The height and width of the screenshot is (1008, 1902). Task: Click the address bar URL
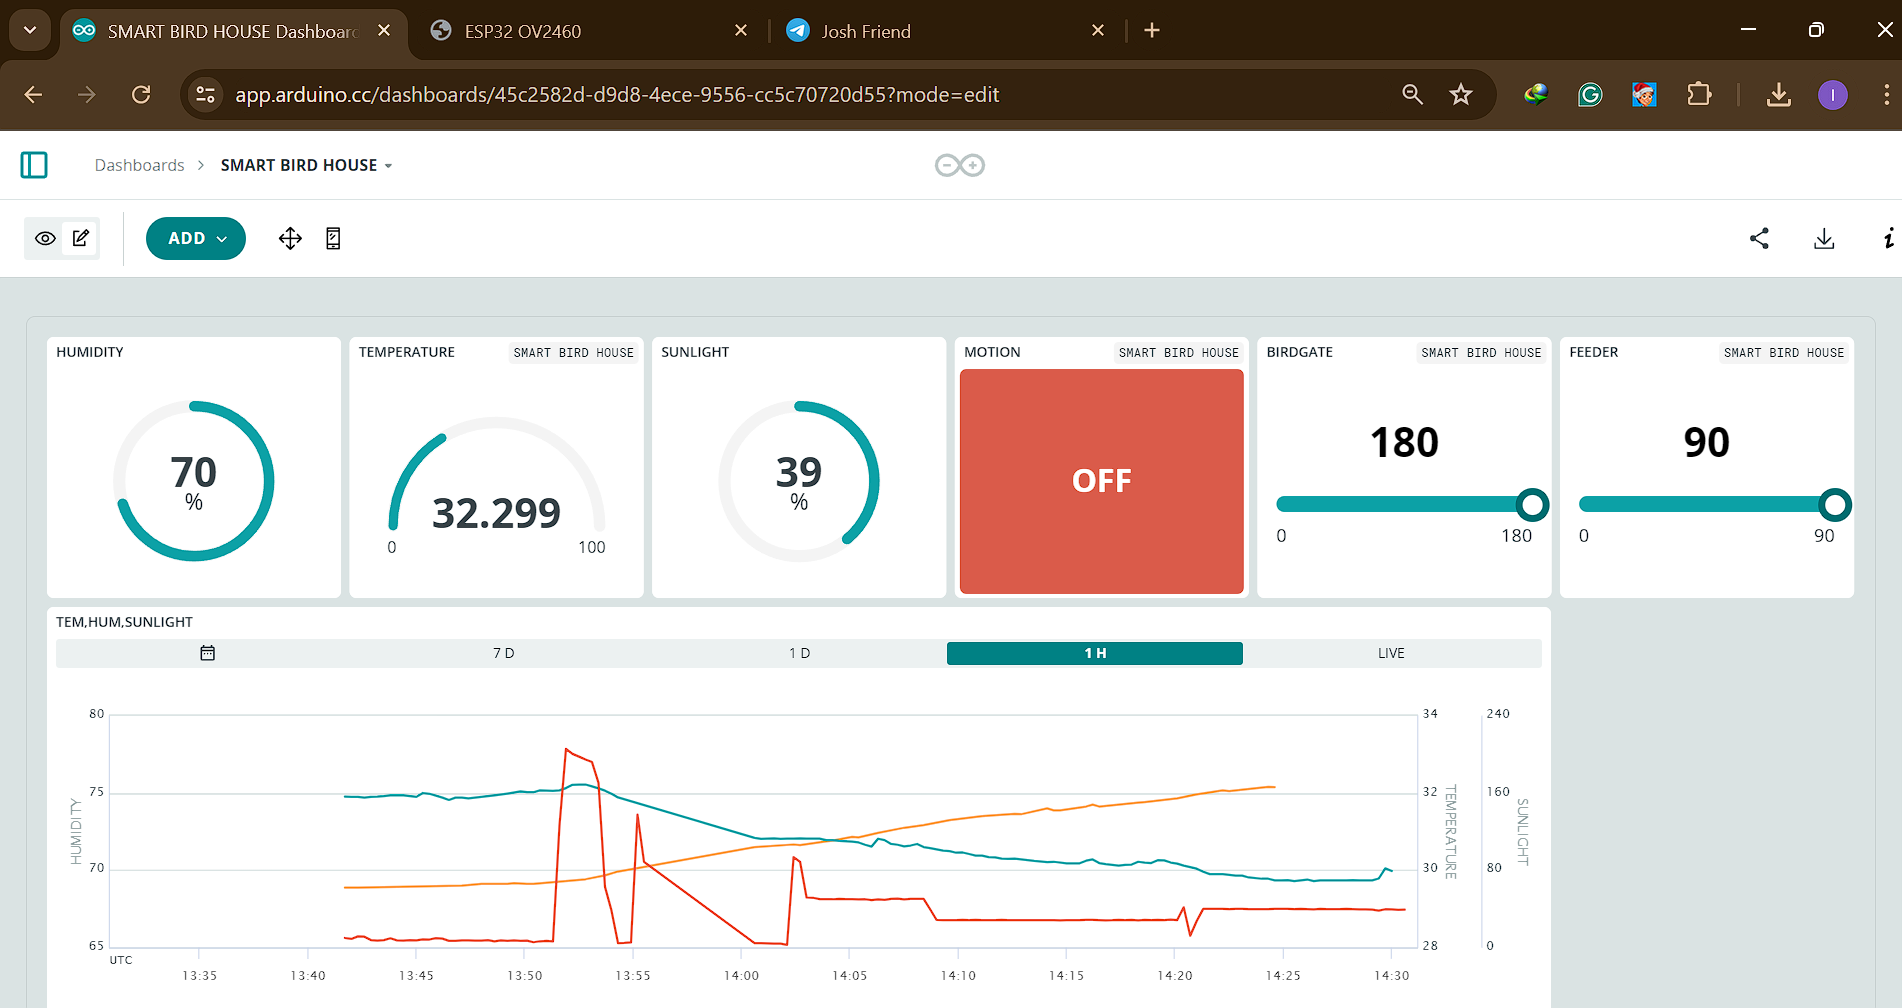tap(617, 95)
